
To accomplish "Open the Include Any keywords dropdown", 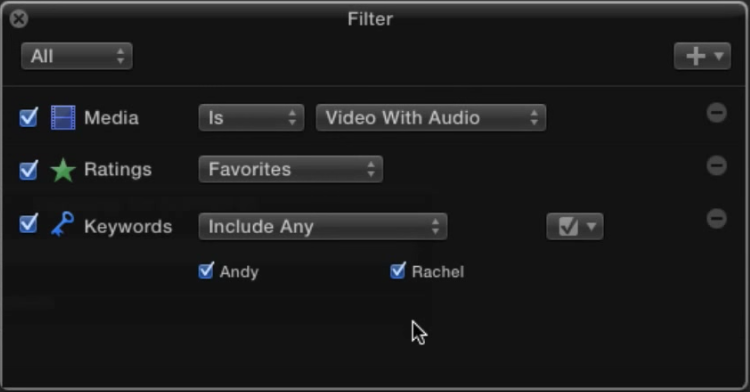I will tap(323, 227).
